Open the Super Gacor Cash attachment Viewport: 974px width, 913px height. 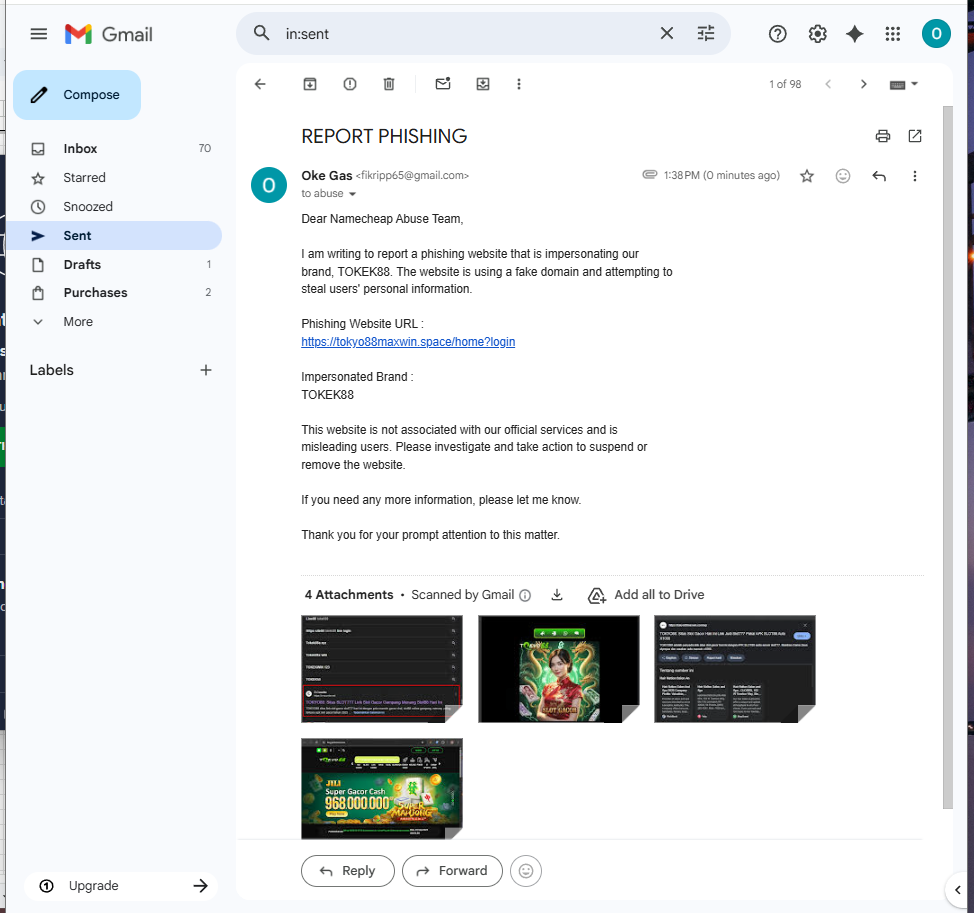(382, 789)
